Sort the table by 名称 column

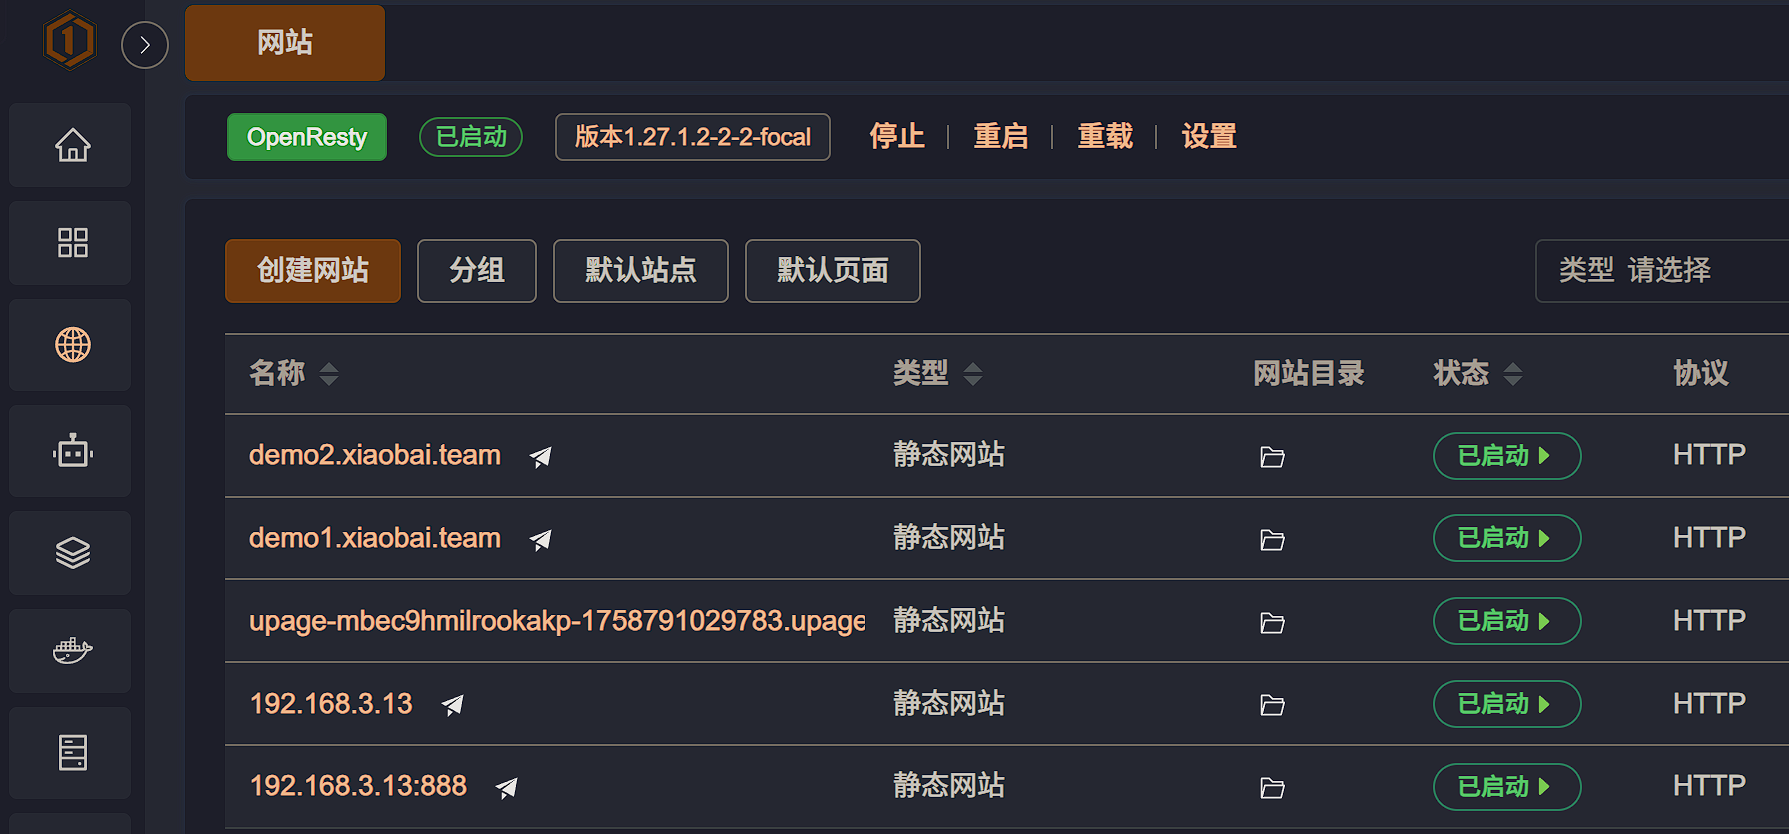329,374
